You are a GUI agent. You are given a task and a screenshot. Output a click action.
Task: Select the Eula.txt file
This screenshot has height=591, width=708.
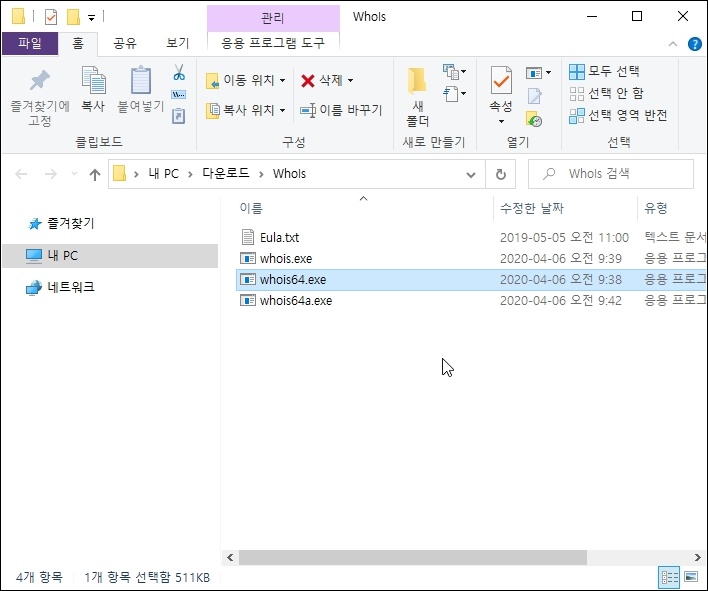click(x=471, y=237)
